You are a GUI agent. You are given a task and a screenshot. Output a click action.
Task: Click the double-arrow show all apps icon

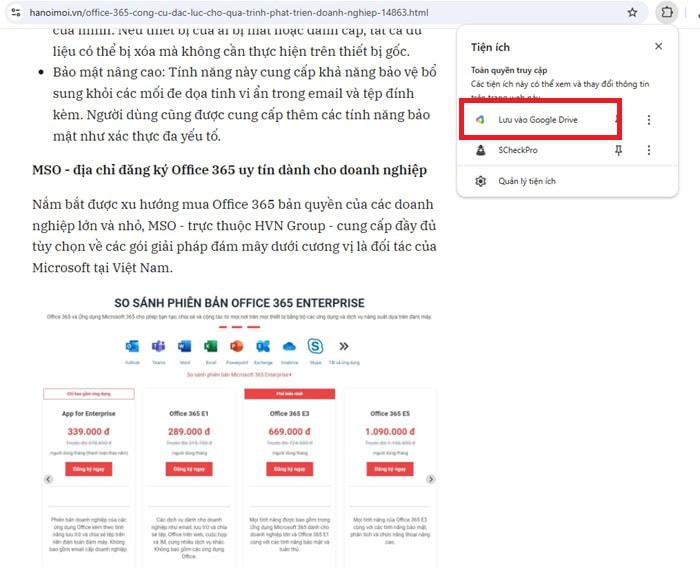(x=344, y=346)
